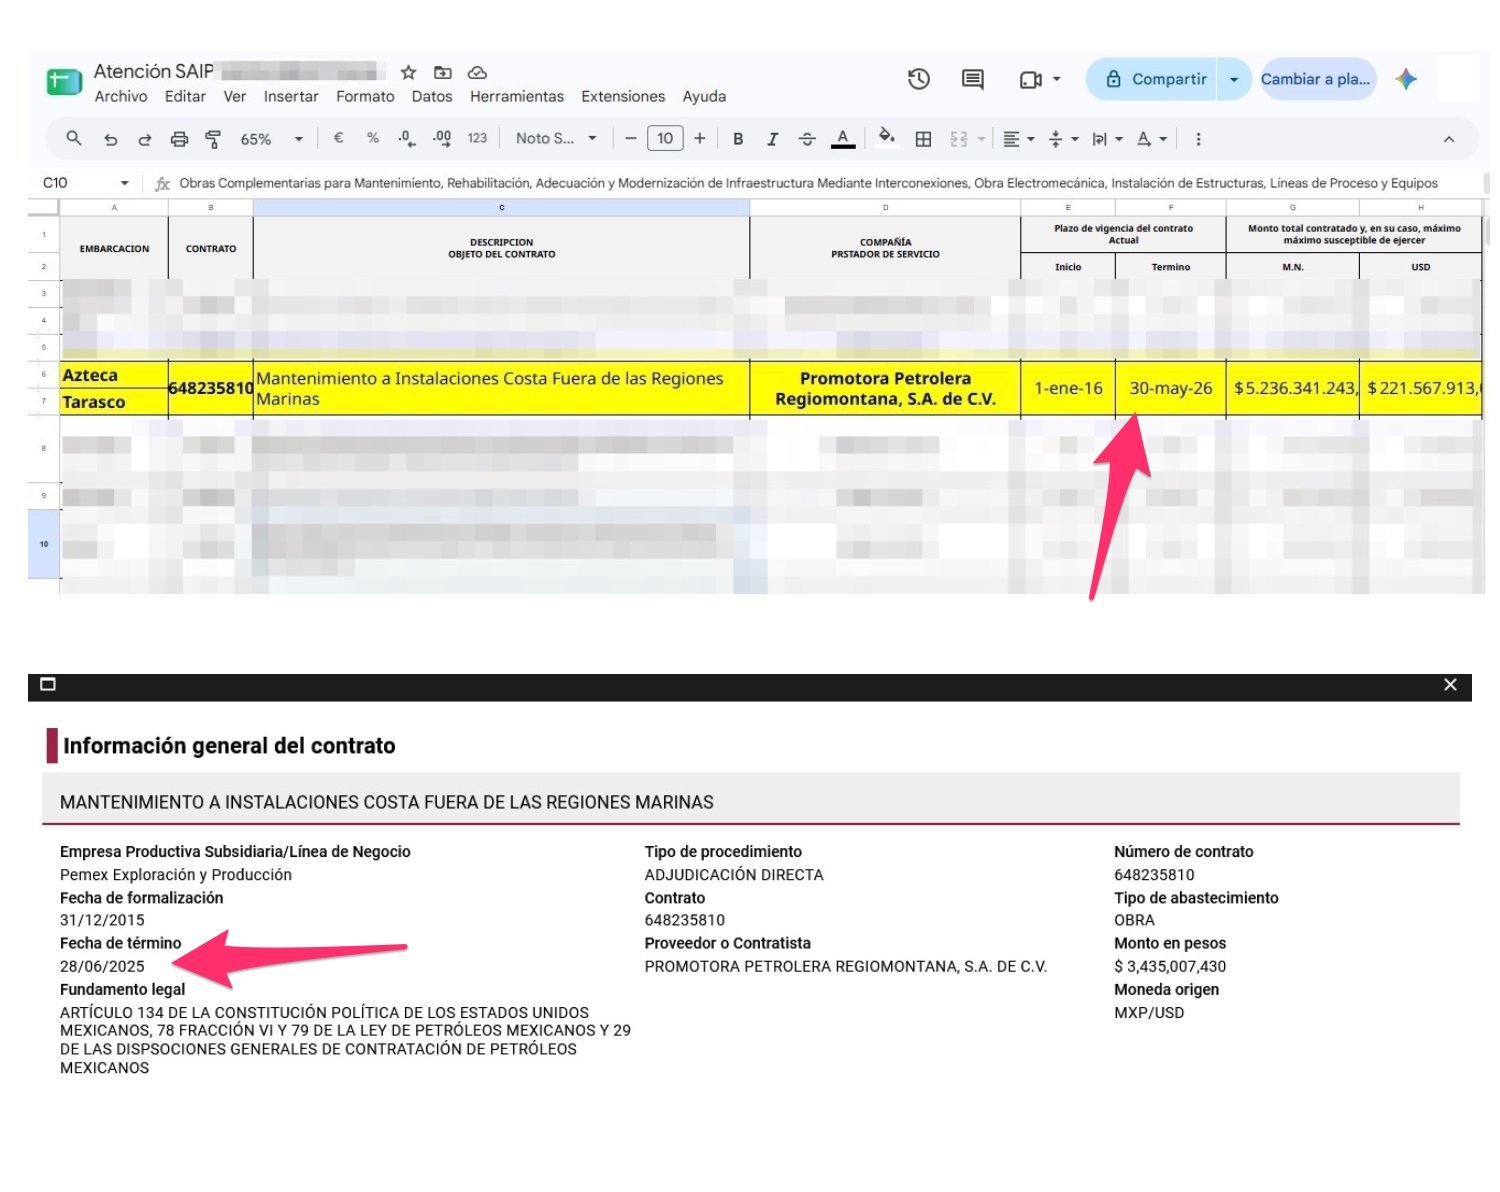This screenshot has width=1500, height=1192.
Task: Select row 10 header
Action: pyautogui.click(x=43, y=544)
